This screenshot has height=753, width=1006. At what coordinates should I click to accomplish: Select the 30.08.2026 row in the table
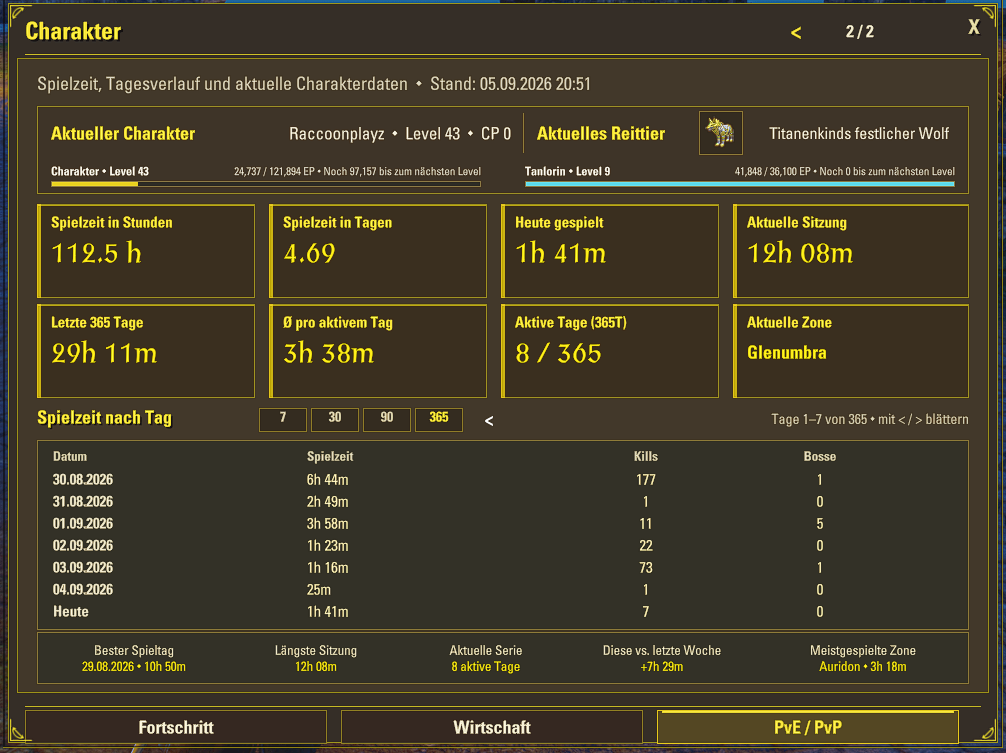coord(502,480)
